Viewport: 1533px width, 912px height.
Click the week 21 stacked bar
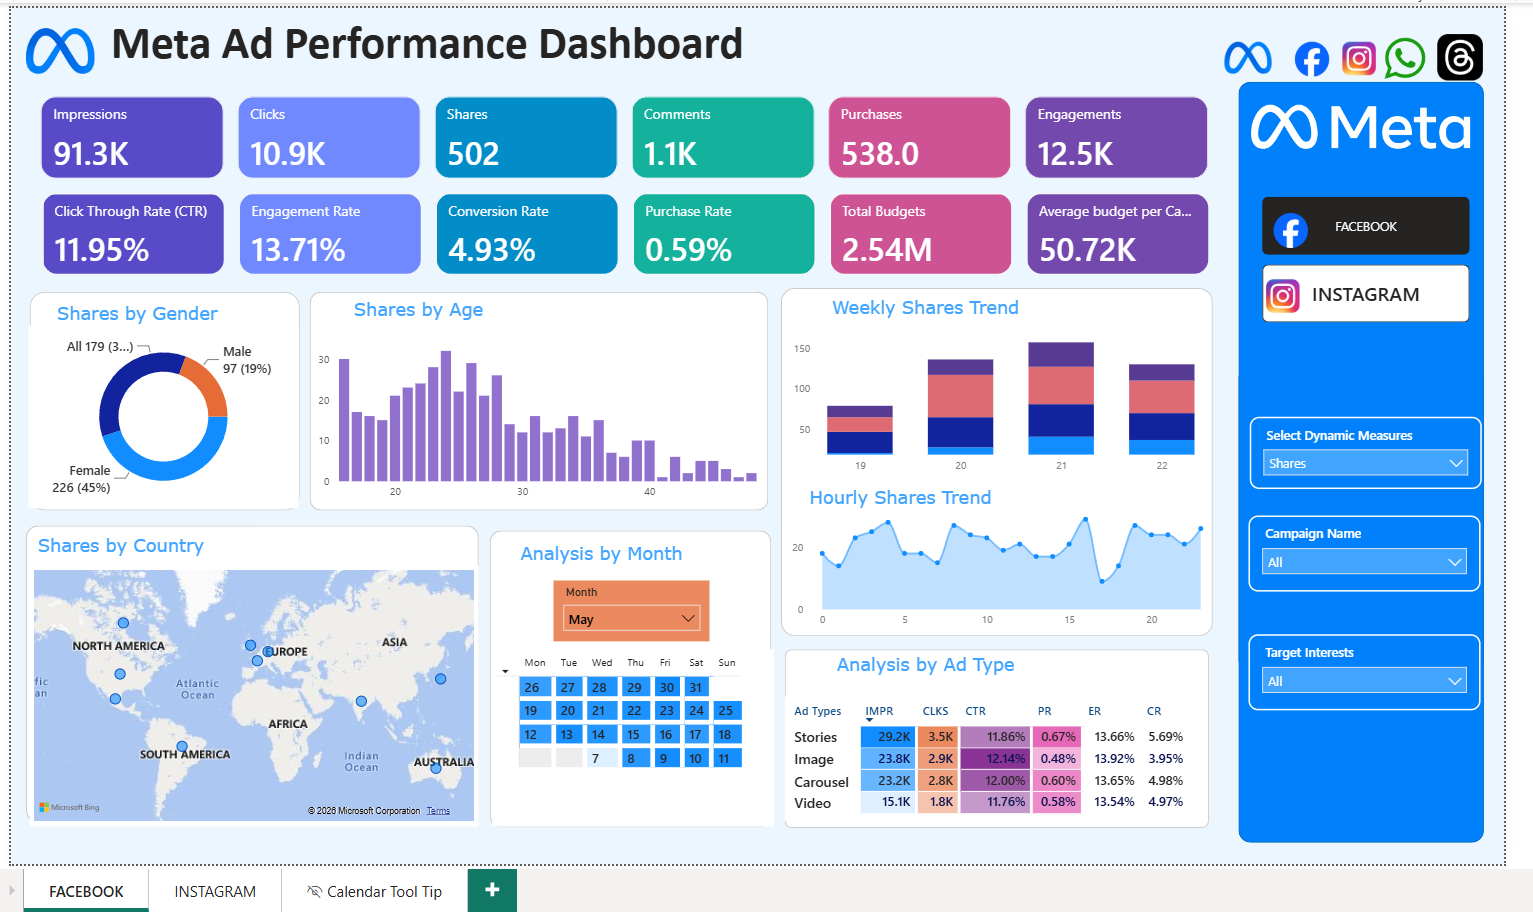click(x=1061, y=398)
